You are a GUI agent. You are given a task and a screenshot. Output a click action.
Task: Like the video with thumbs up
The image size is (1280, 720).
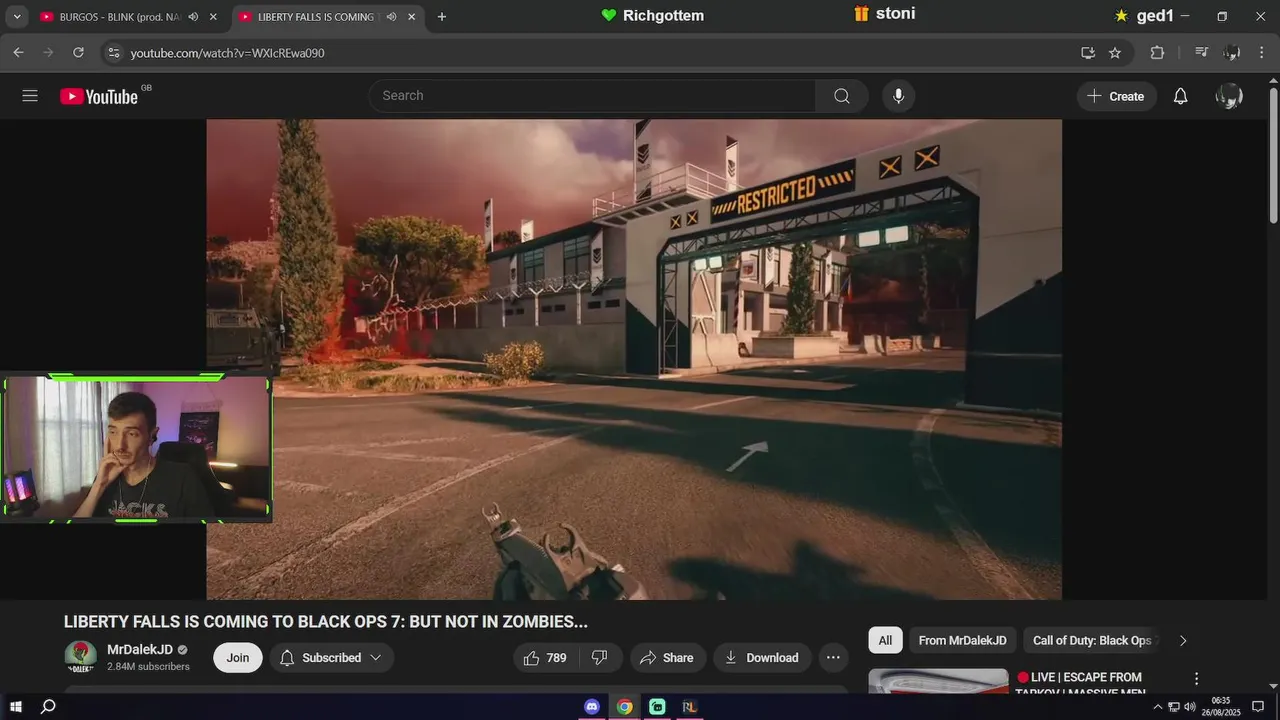tap(545, 658)
